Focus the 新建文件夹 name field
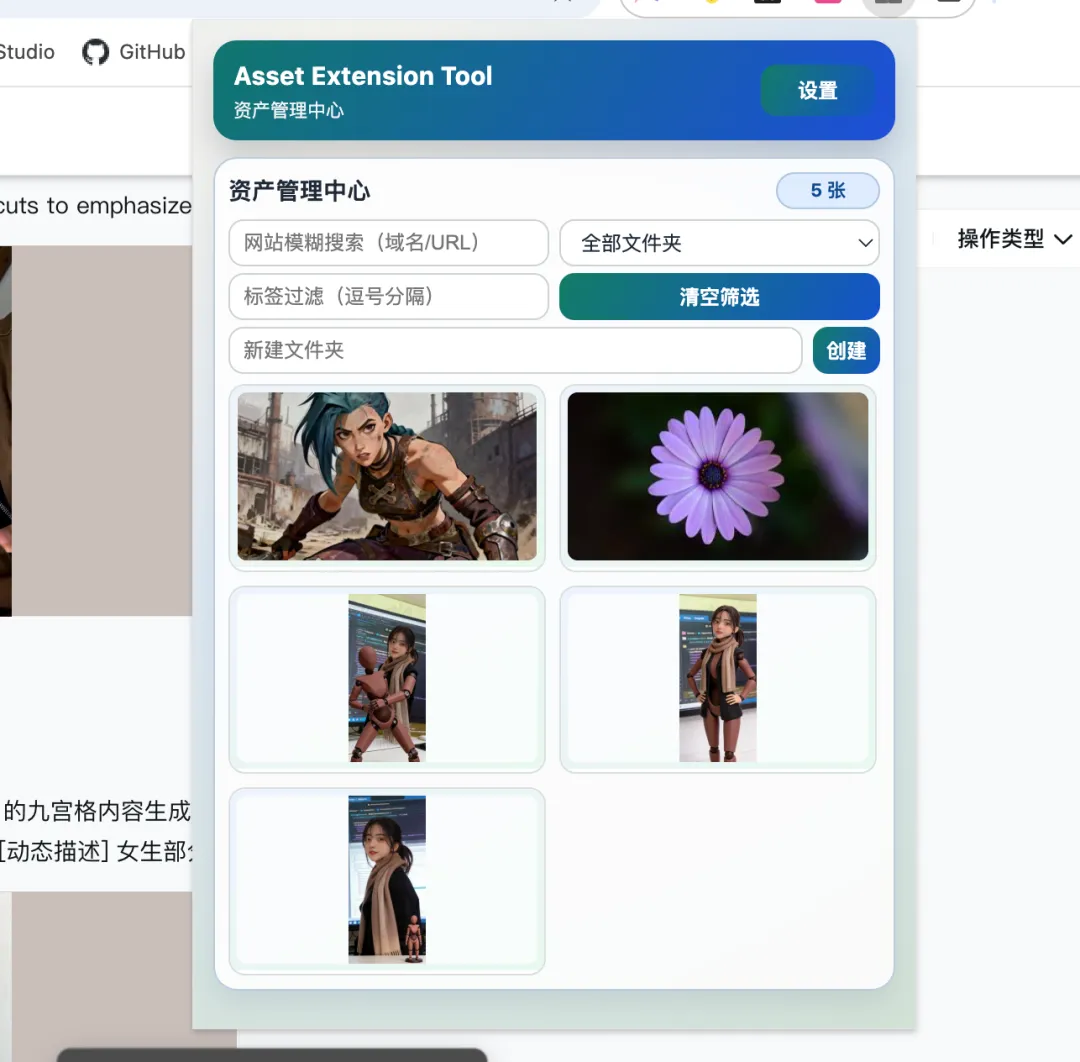This screenshot has height=1062, width=1080. click(515, 351)
